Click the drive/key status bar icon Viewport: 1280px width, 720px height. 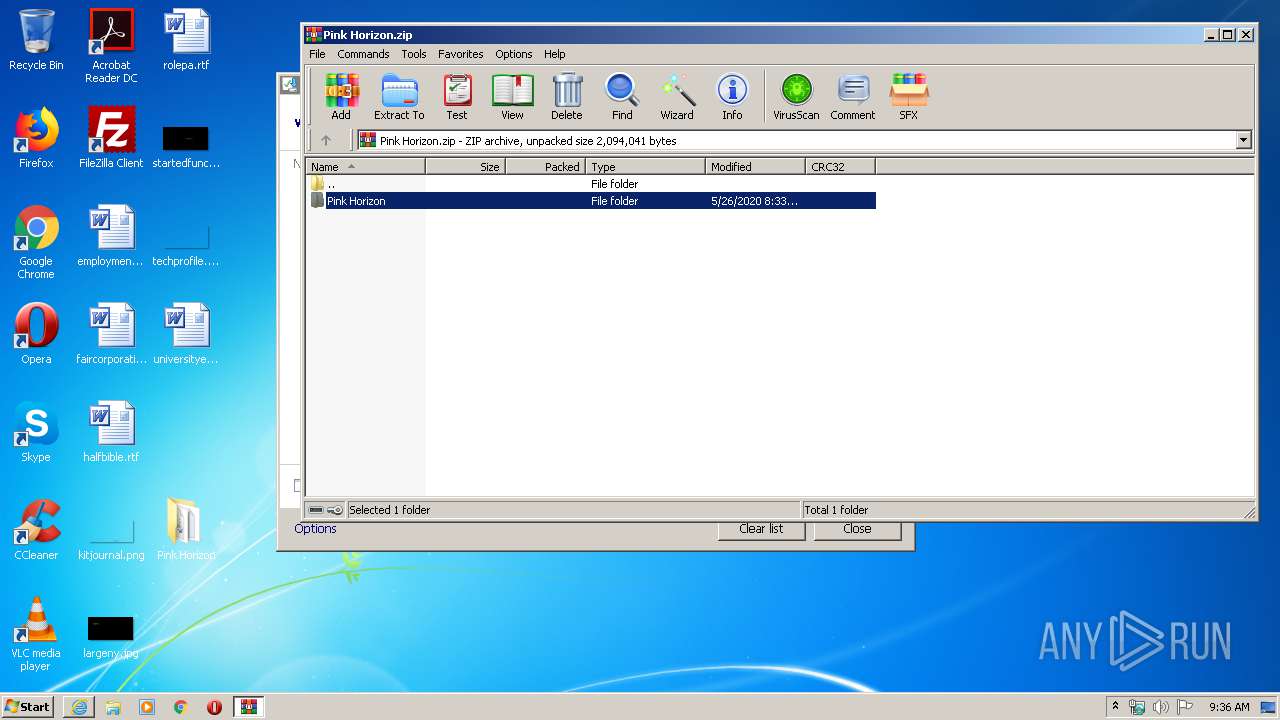pyautogui.click(x=325, y=510)
